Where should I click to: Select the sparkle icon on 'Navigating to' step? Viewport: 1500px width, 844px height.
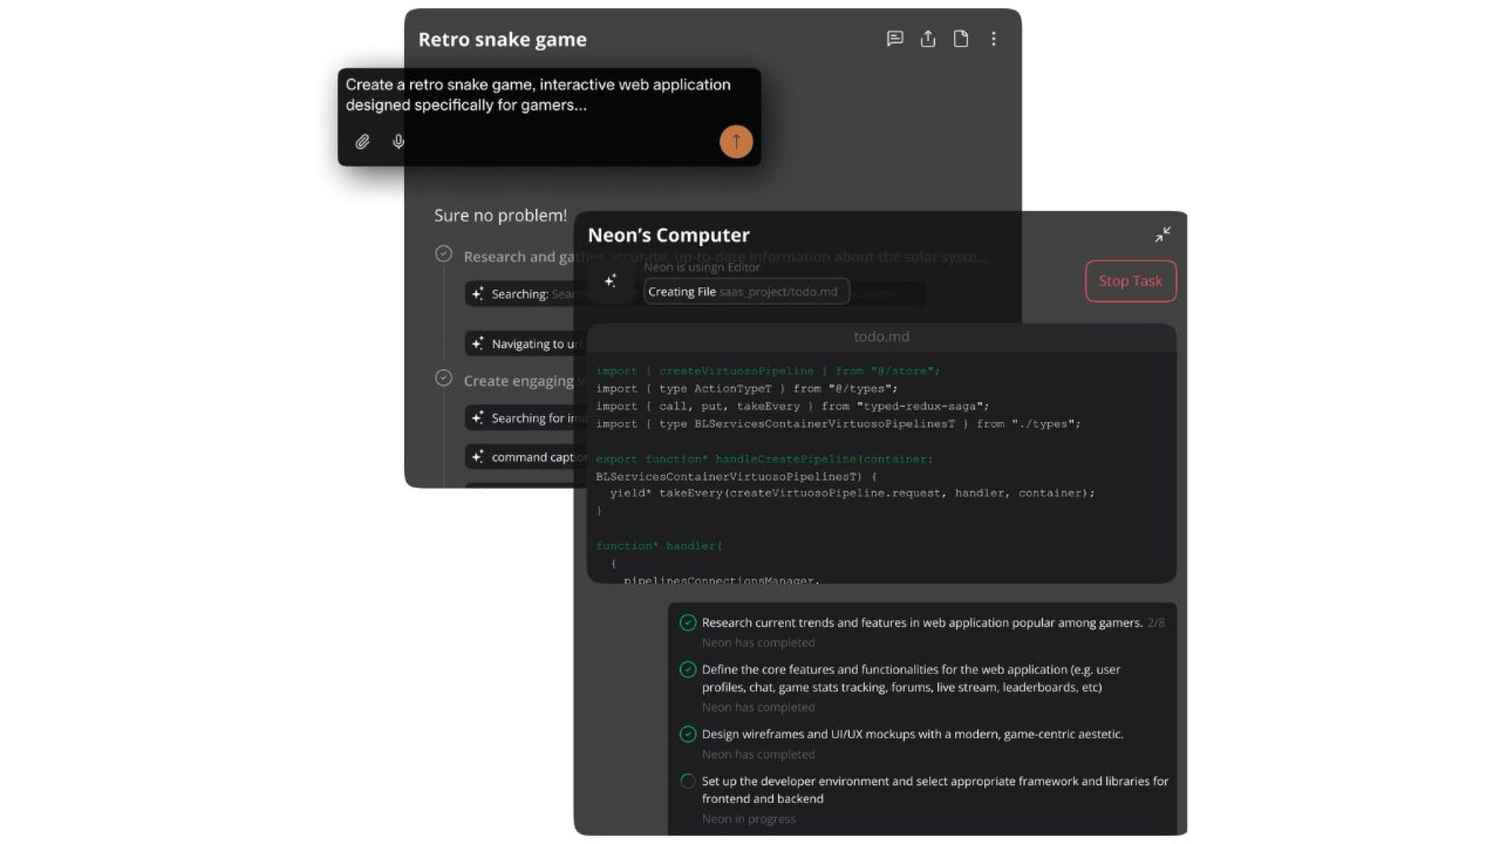(x=477, y=343)
